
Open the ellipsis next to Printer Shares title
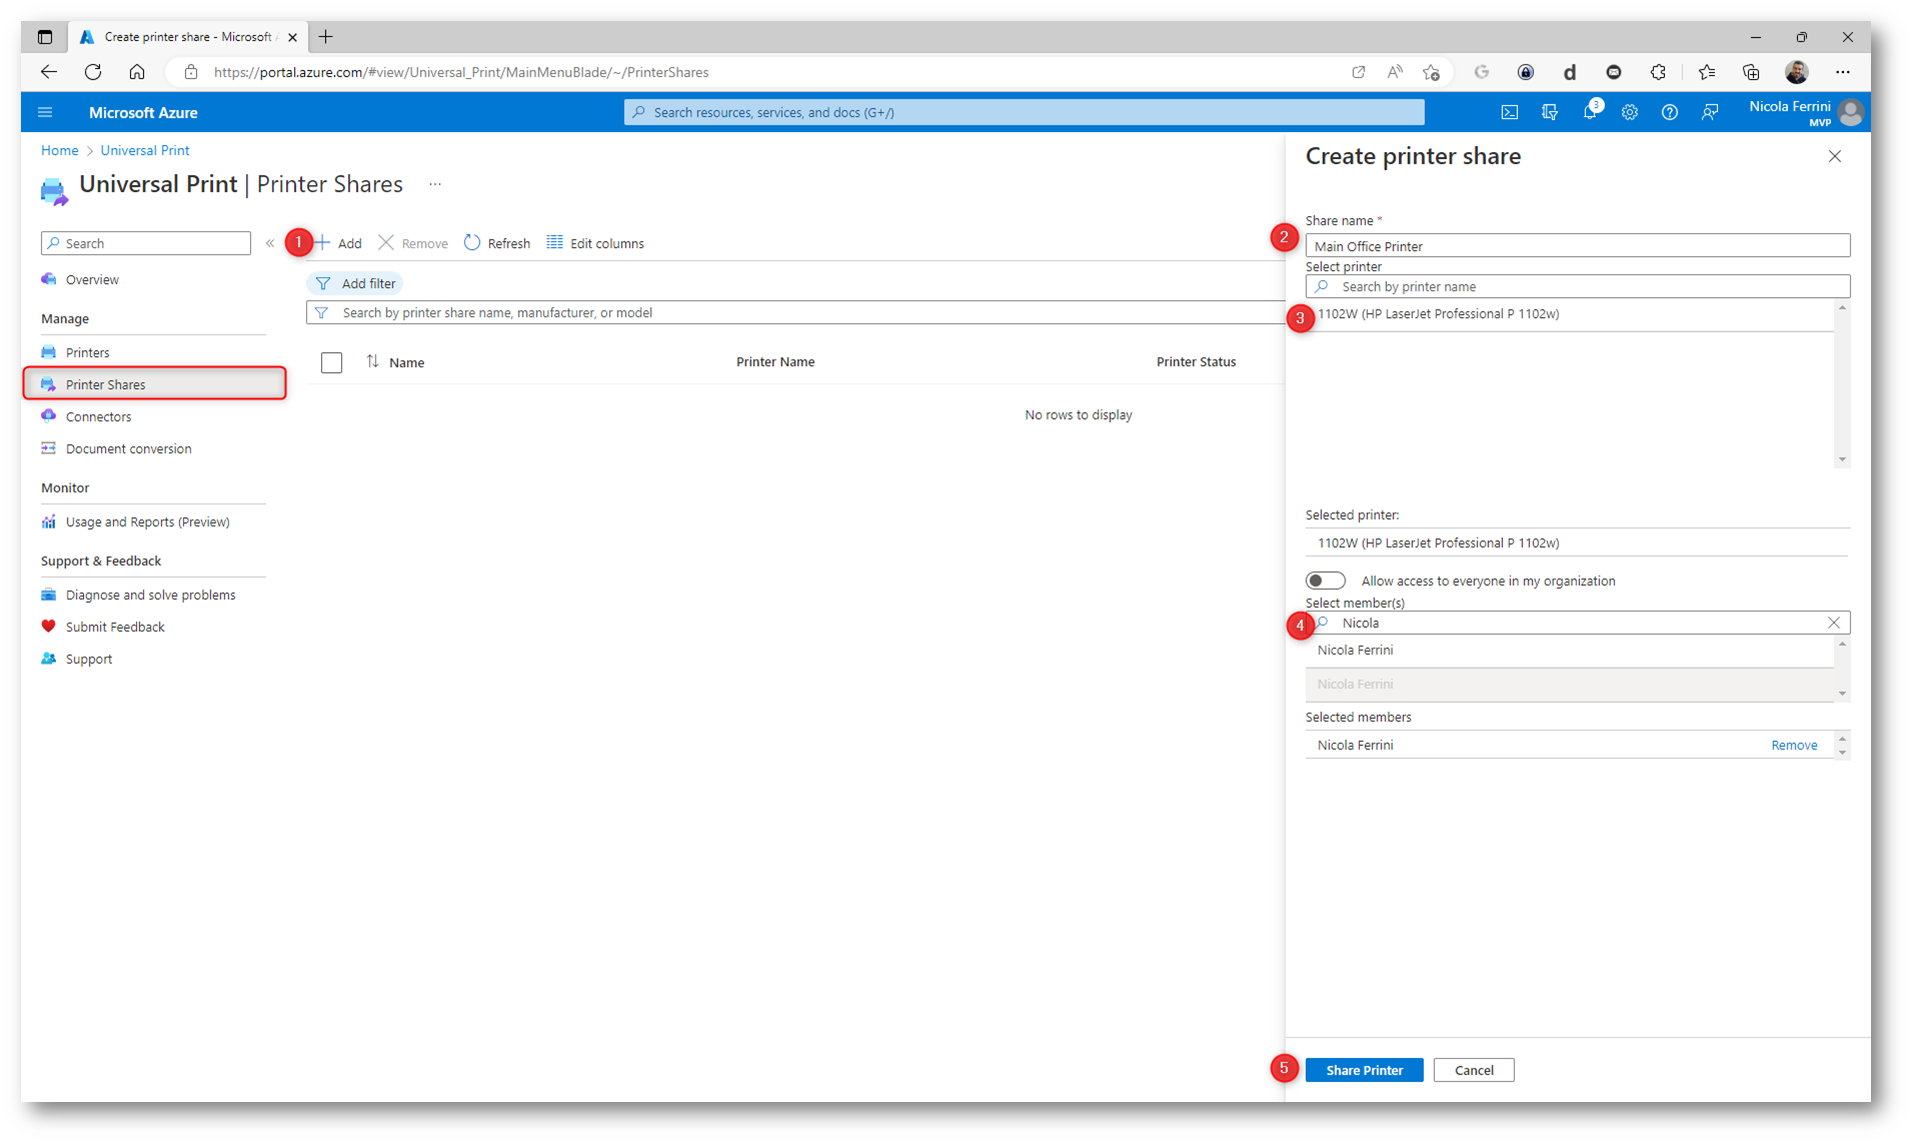[x=435, y=184]
